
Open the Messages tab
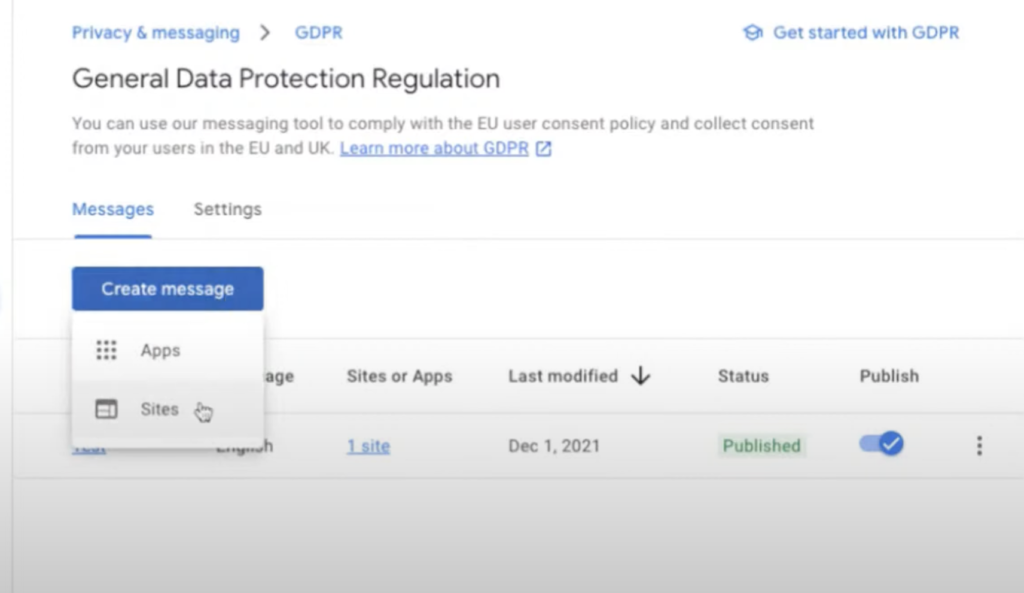pos(112,209)
